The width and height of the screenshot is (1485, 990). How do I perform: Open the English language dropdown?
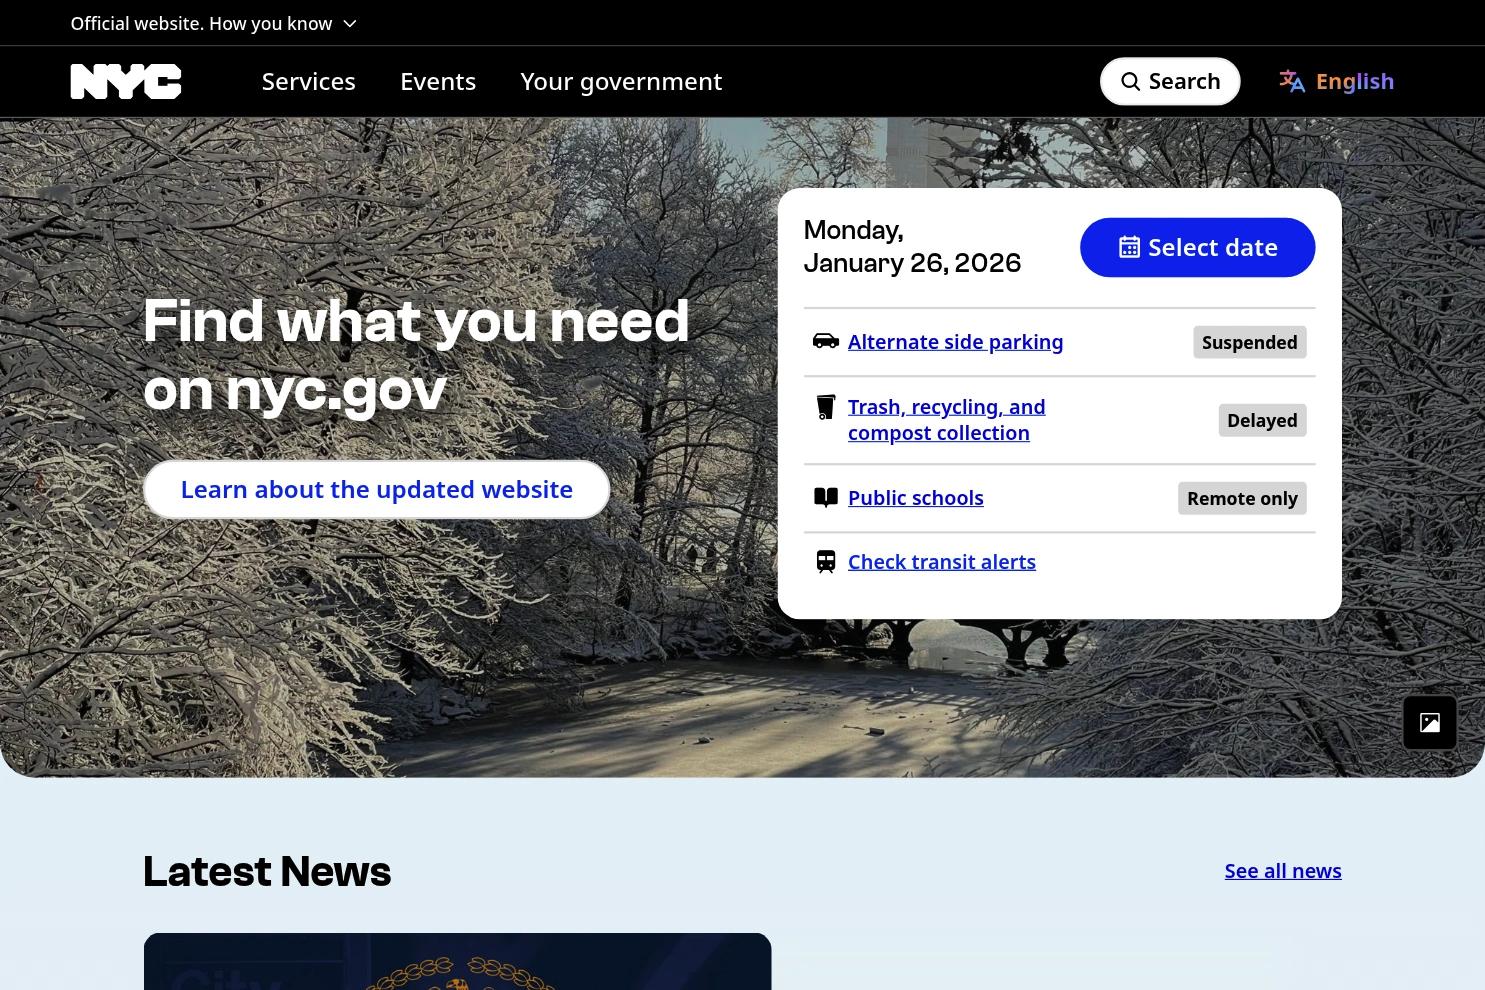coord(1354,81)
